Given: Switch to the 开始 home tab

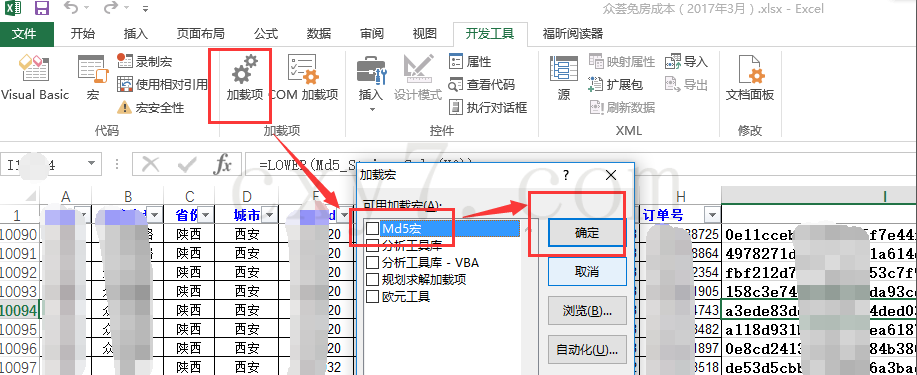Looking at the screenshot, I should tap(82, 33).
